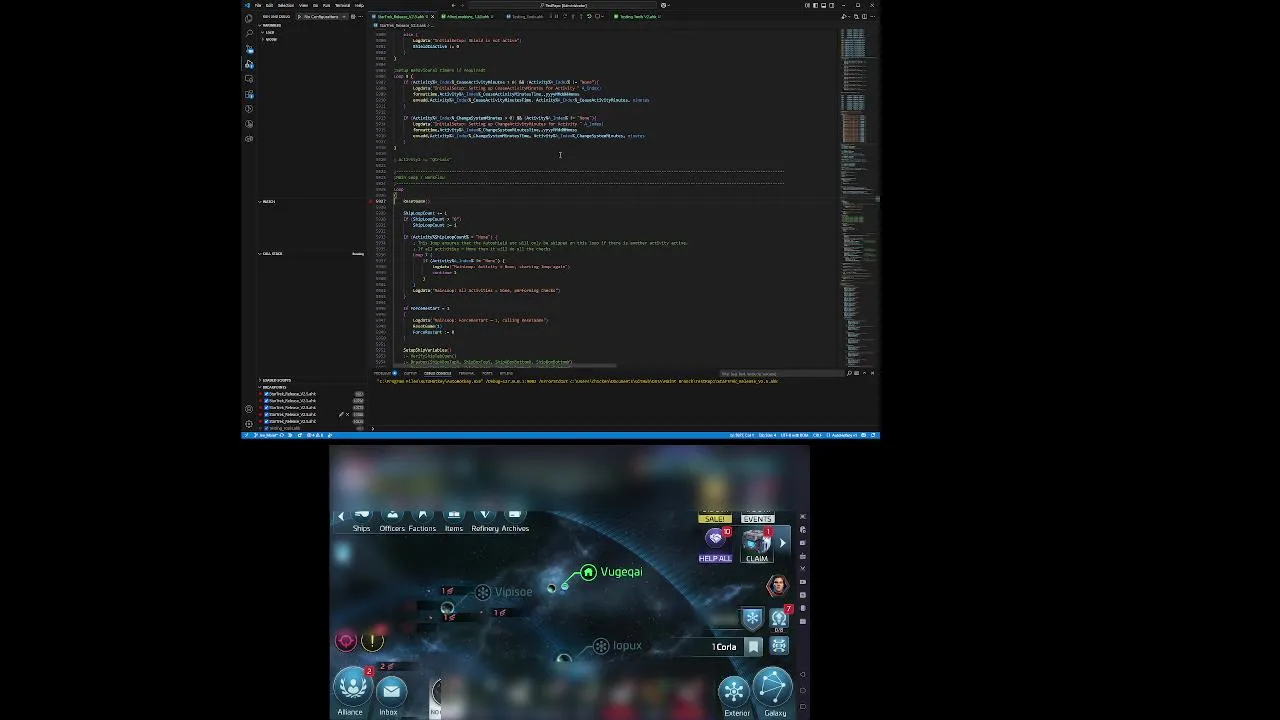This screenshot has height=720, width=1280.
Task: Click the VS Code command center search box
Action: coord(562,5)
